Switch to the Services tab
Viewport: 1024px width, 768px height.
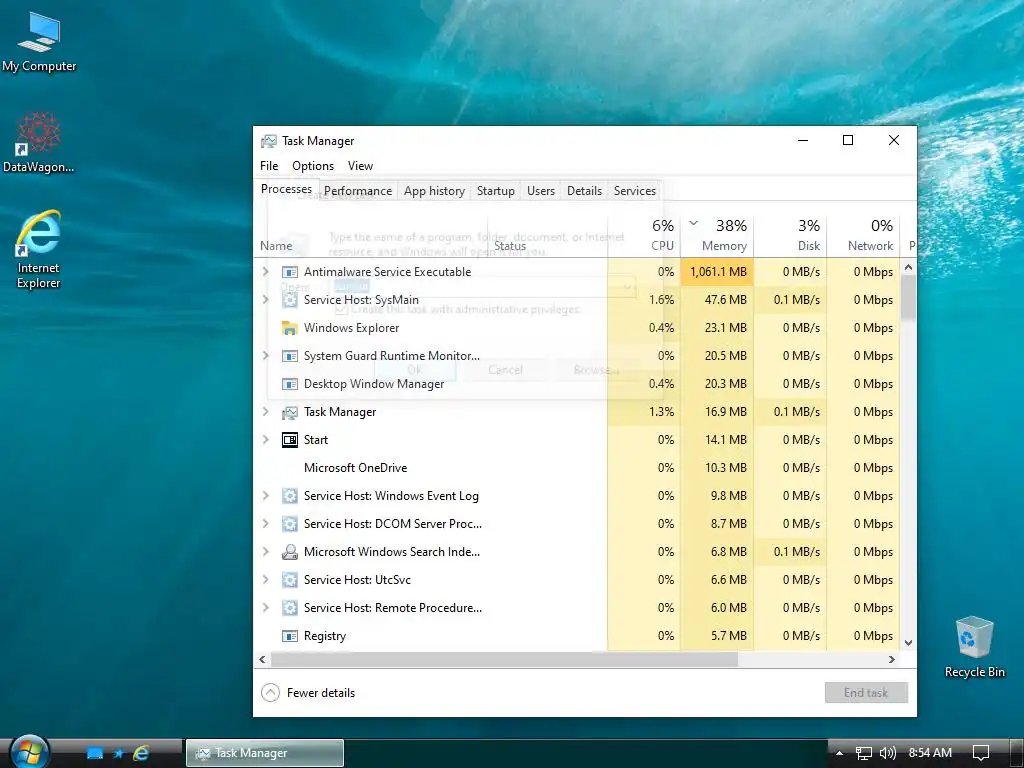[635, 191]
